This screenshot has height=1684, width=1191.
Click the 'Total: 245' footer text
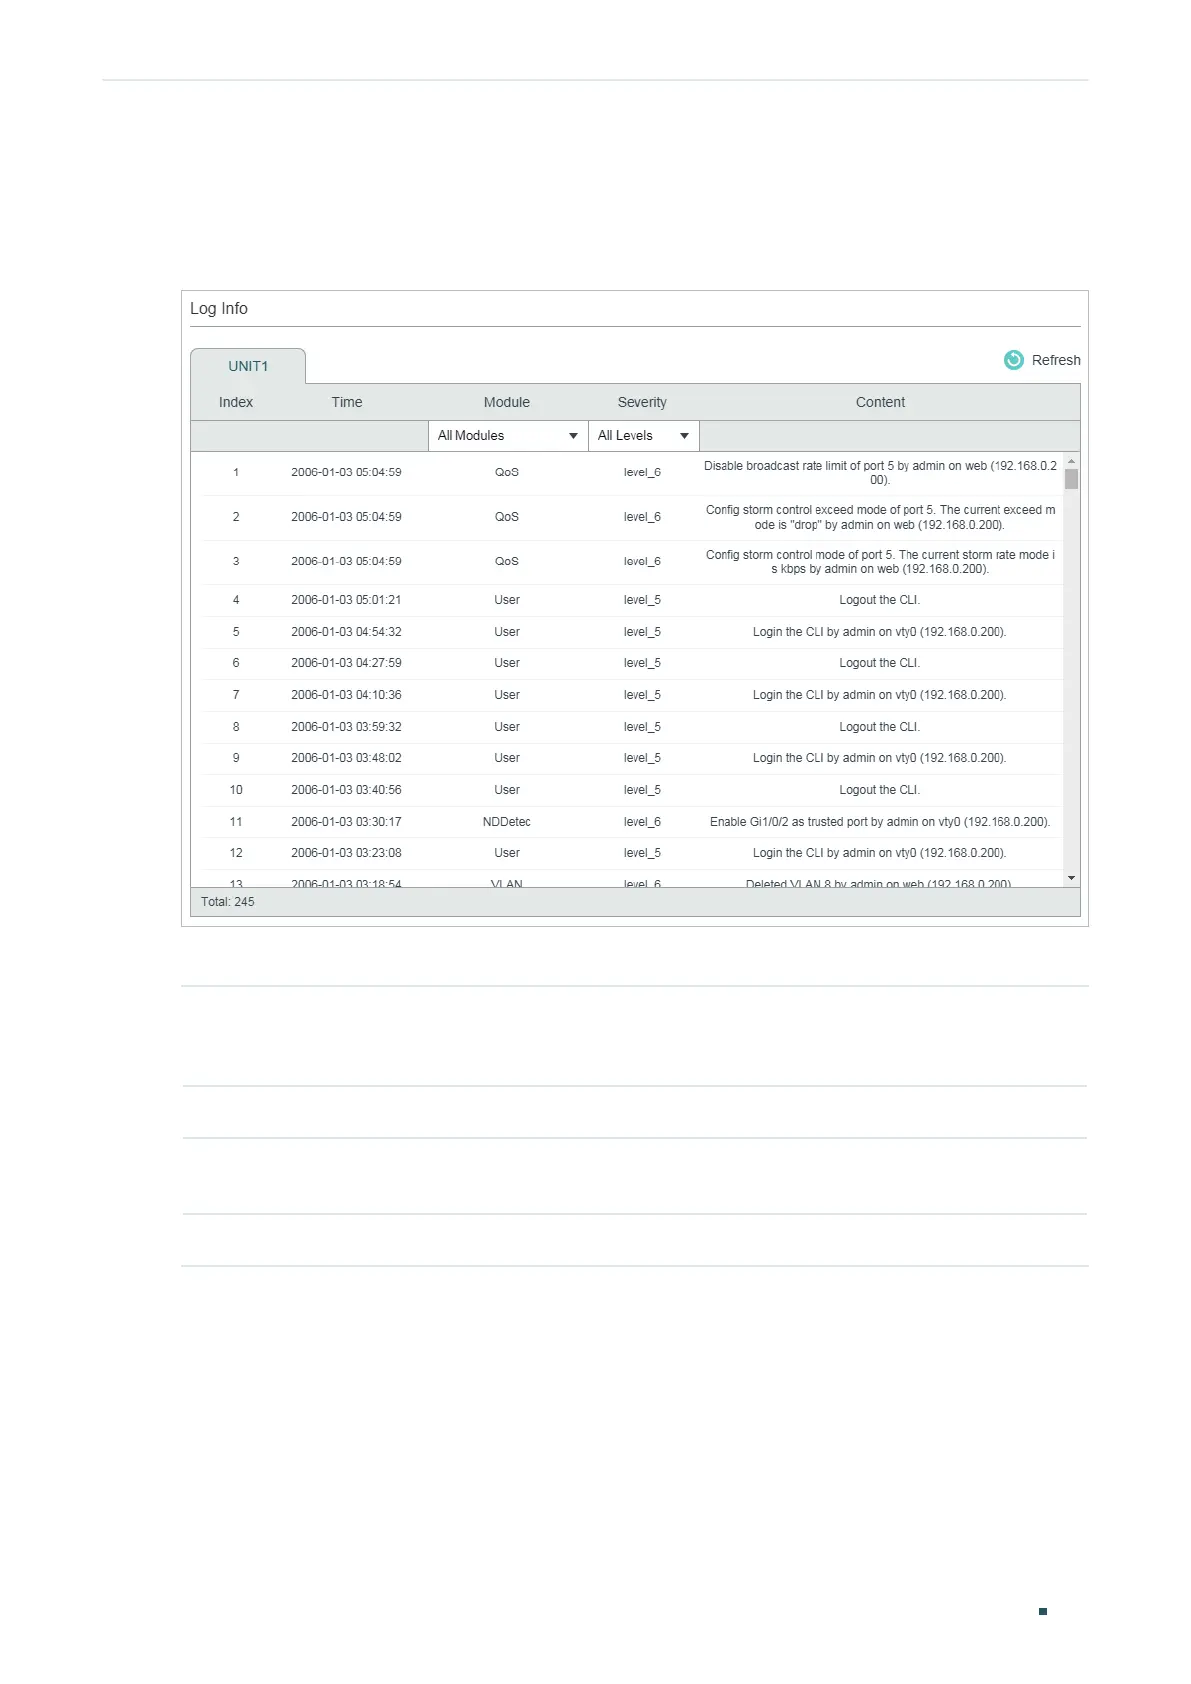pyautogui.click(x=228, y=902)
